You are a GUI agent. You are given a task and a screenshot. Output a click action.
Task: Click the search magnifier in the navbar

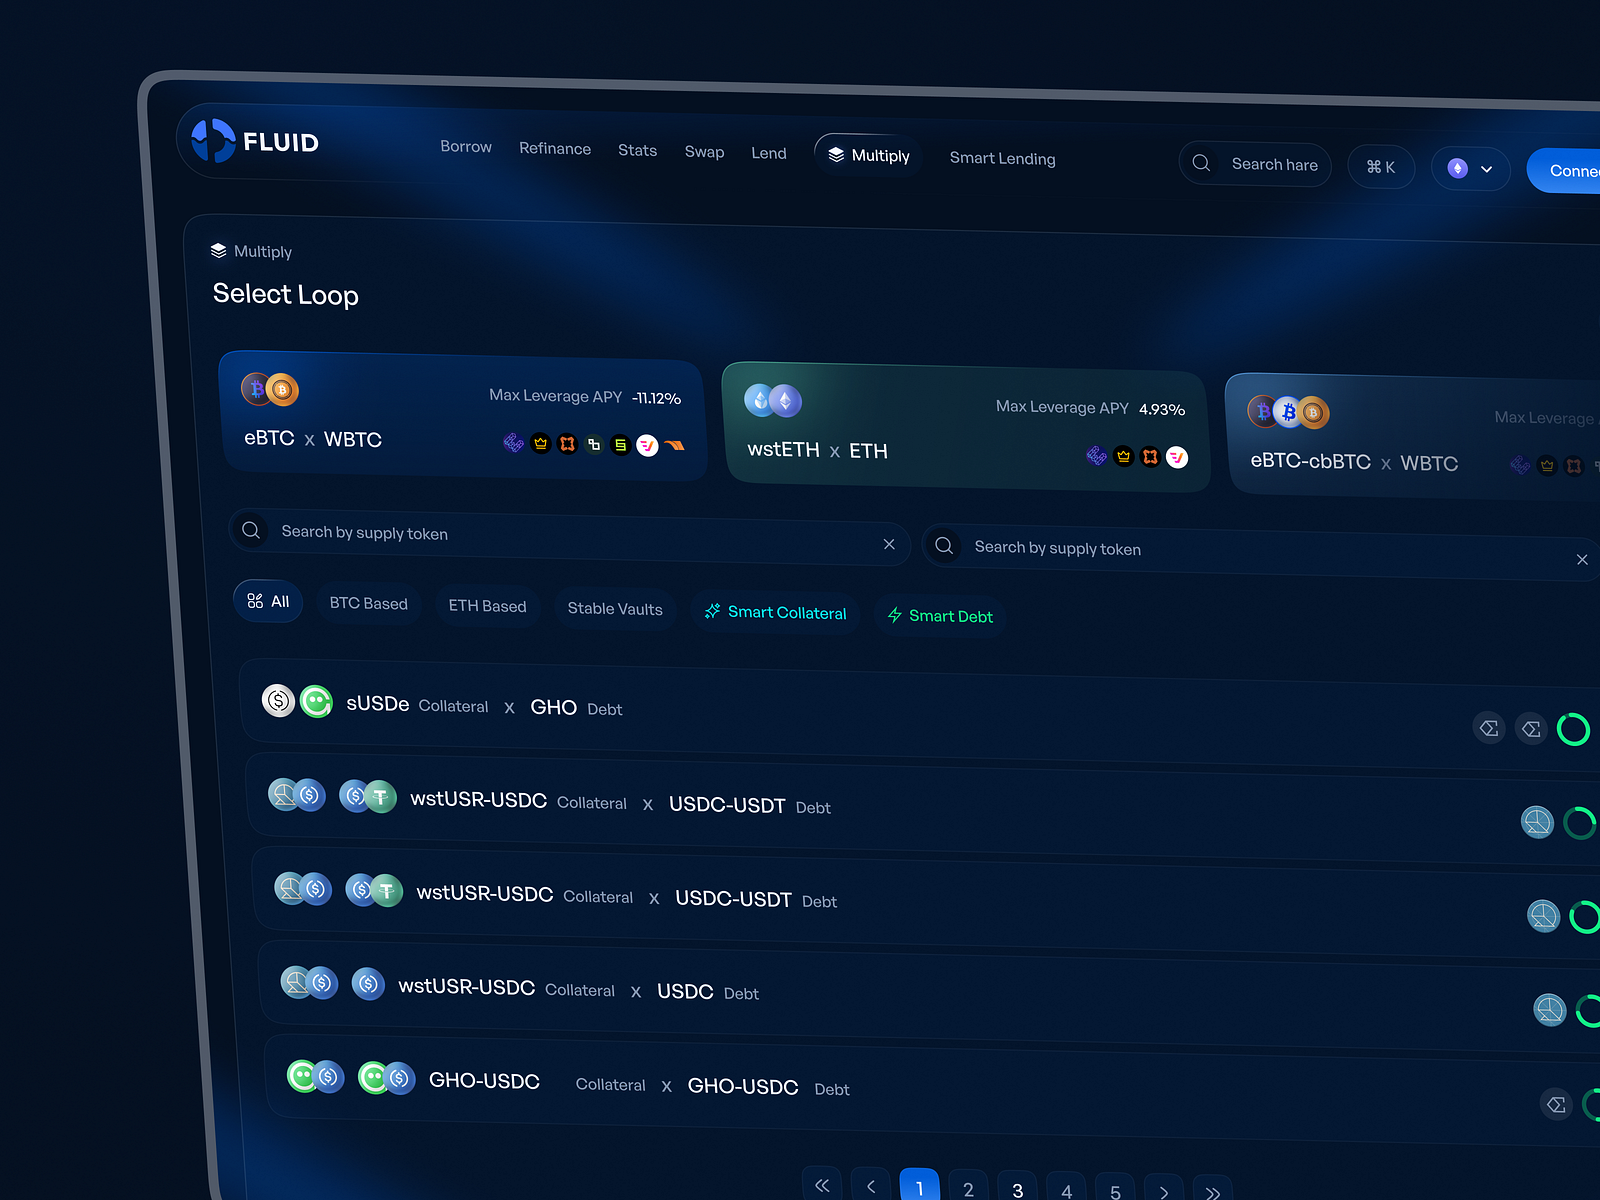click(1201, 162)
